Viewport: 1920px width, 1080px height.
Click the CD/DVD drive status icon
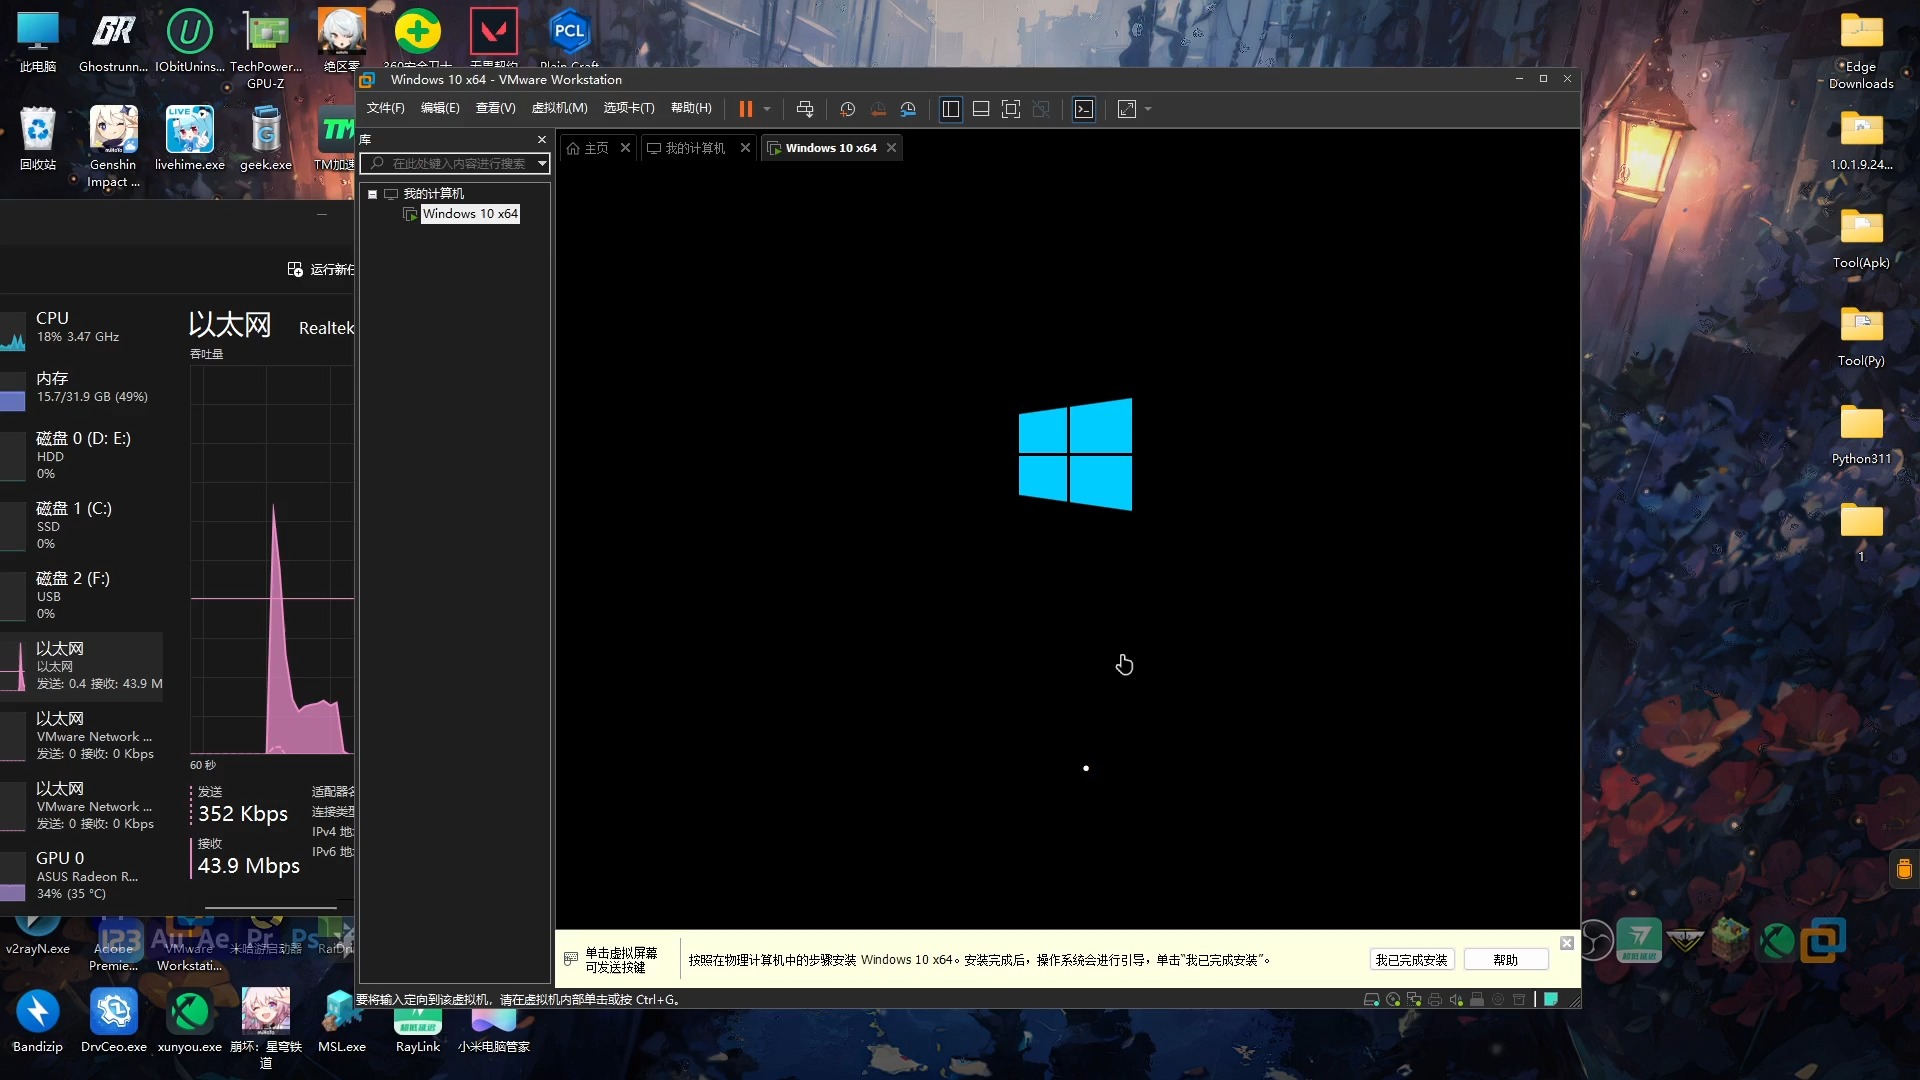1393,999
